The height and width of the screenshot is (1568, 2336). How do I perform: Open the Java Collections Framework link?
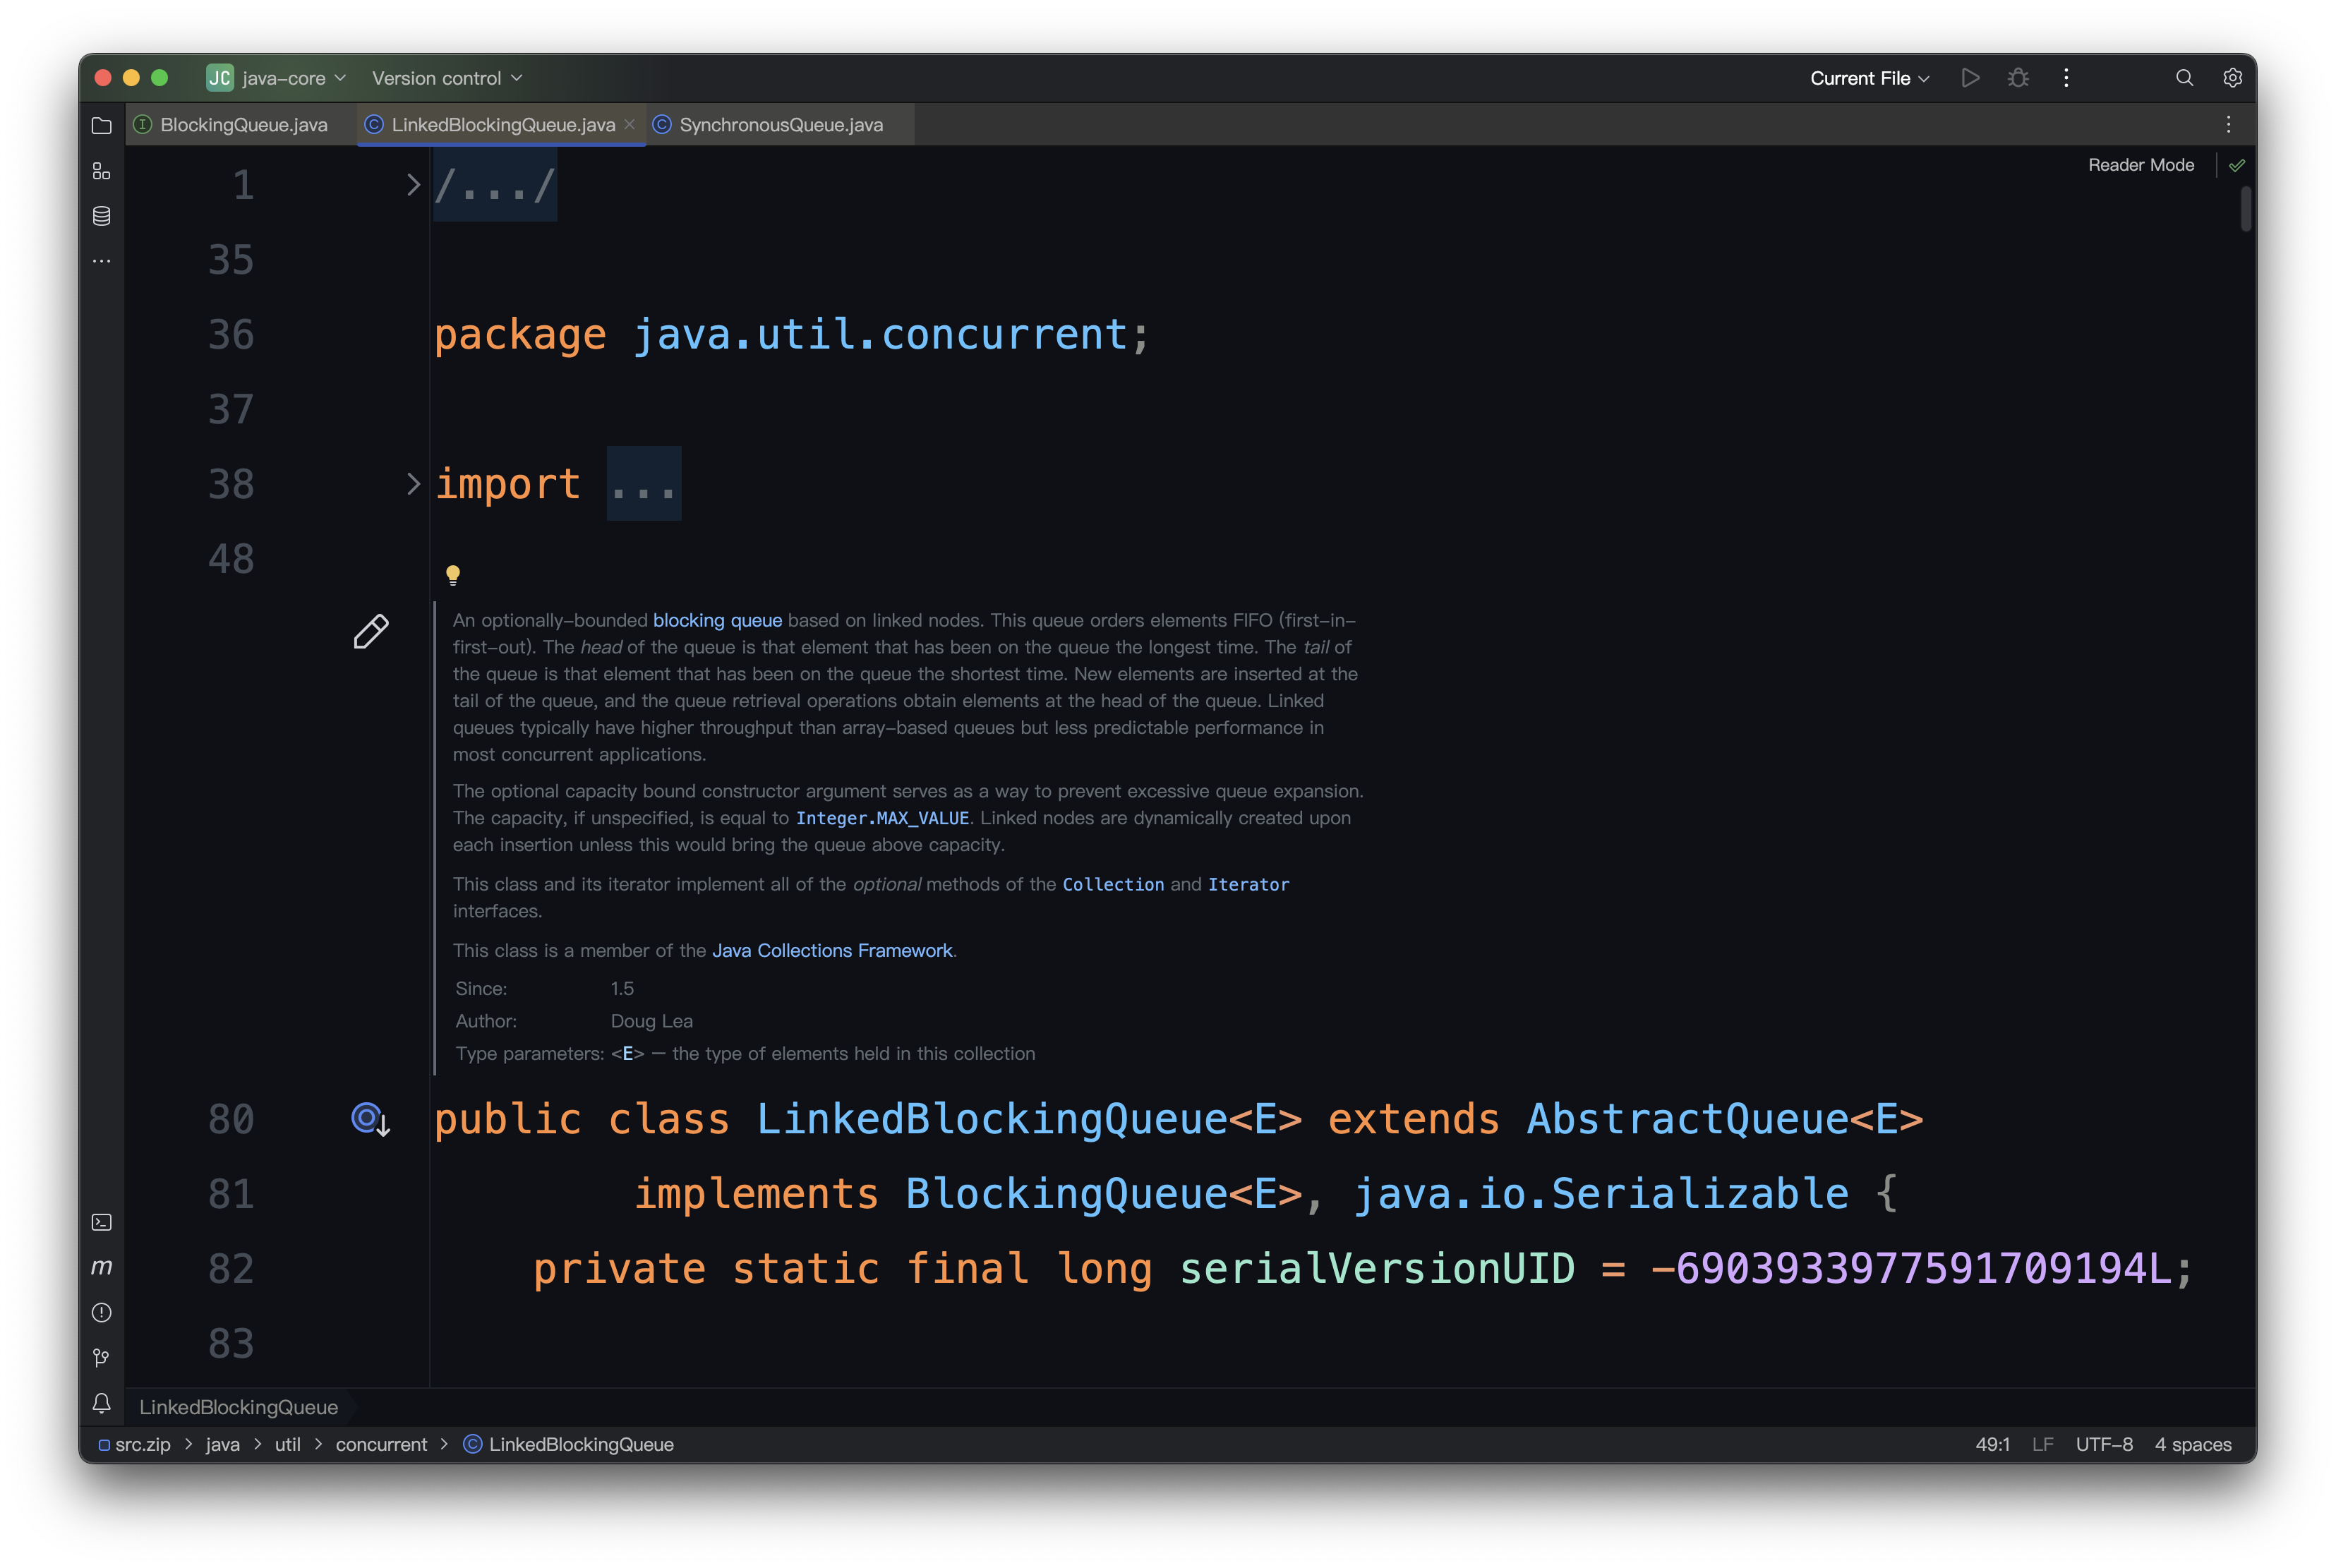point(831,950)
